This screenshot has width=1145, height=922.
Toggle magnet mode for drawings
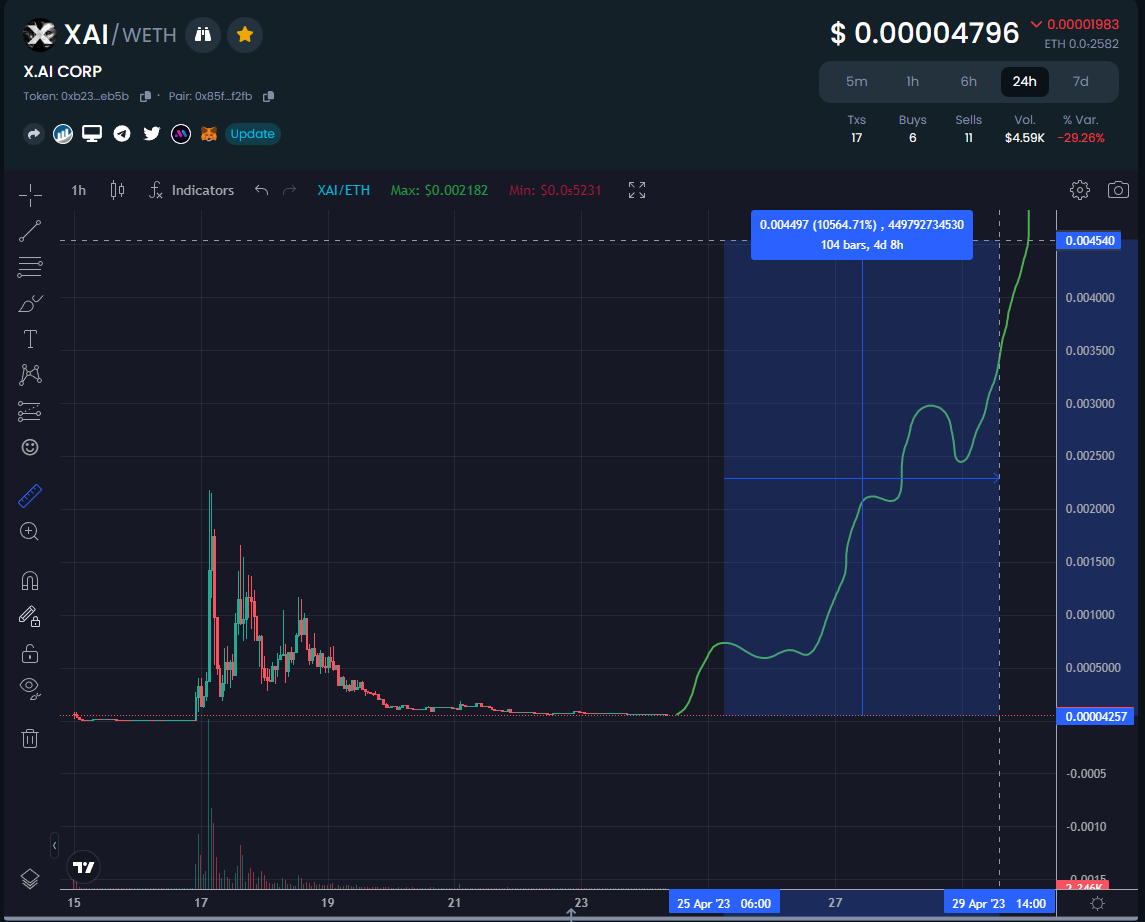coord(30,580)
